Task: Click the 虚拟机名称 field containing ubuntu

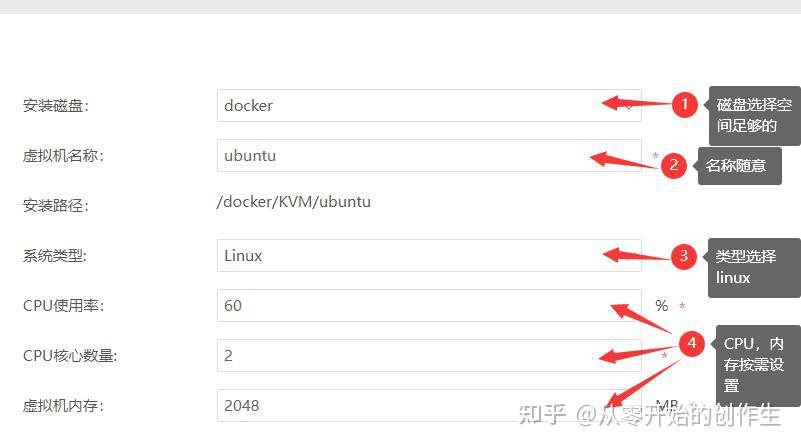Action: pyautogui.click(x=429, y=155)
